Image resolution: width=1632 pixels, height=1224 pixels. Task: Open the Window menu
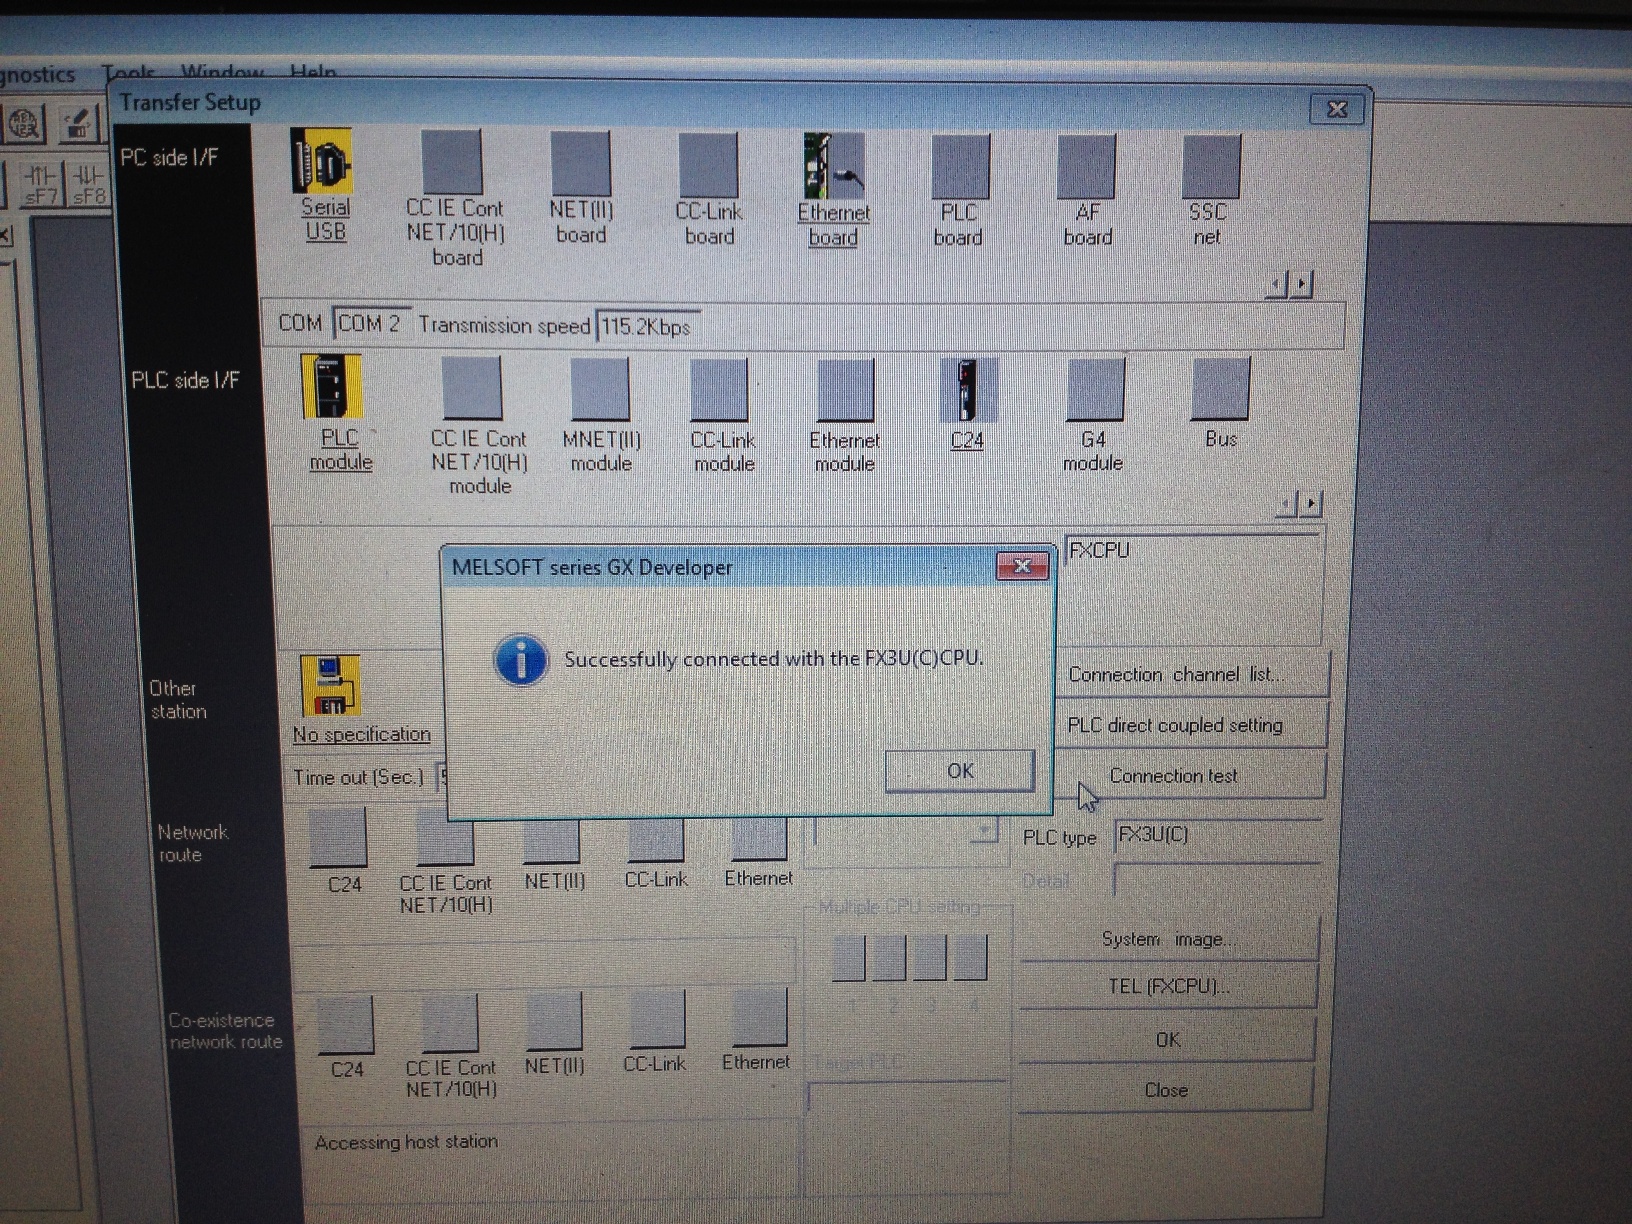222,72
